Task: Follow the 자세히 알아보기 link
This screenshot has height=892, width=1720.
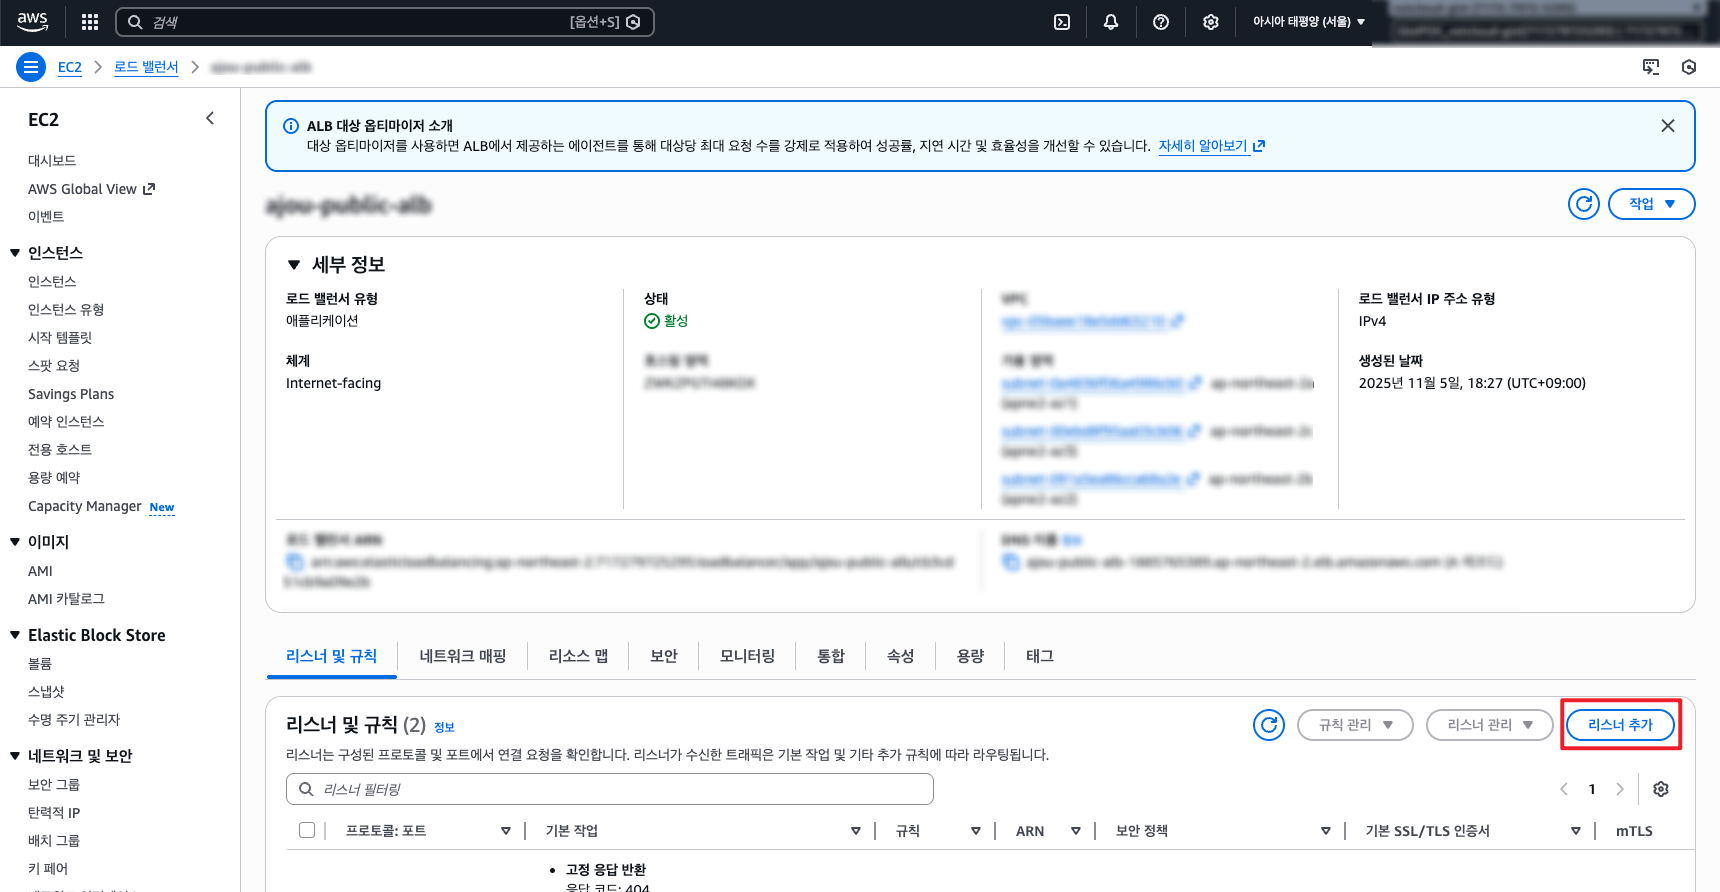Action: tap(1211, 146)
